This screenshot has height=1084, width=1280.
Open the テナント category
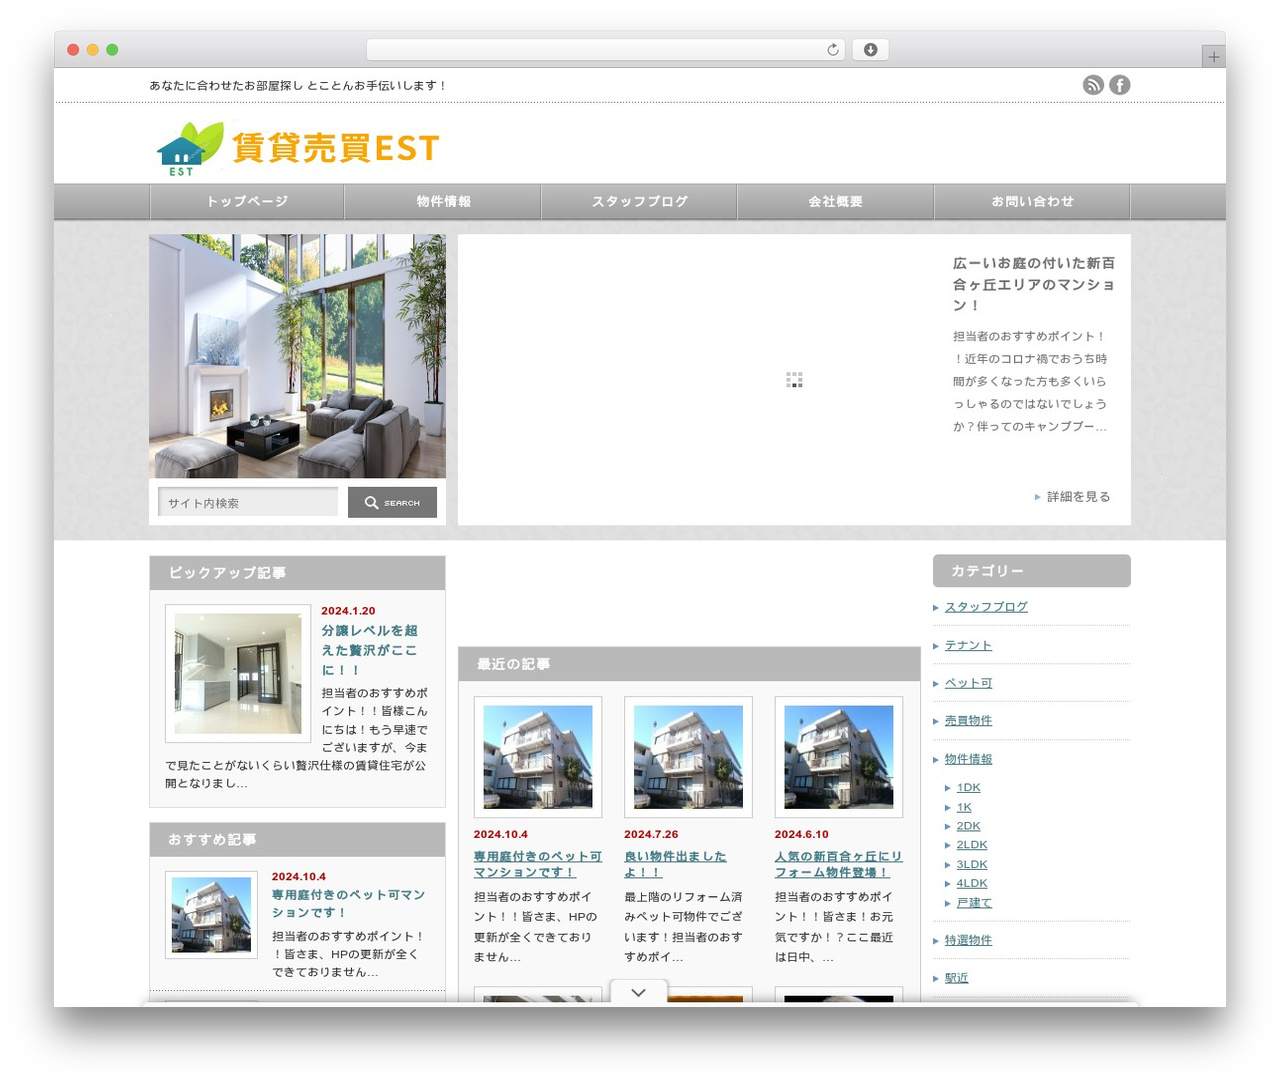click(968, 645)
